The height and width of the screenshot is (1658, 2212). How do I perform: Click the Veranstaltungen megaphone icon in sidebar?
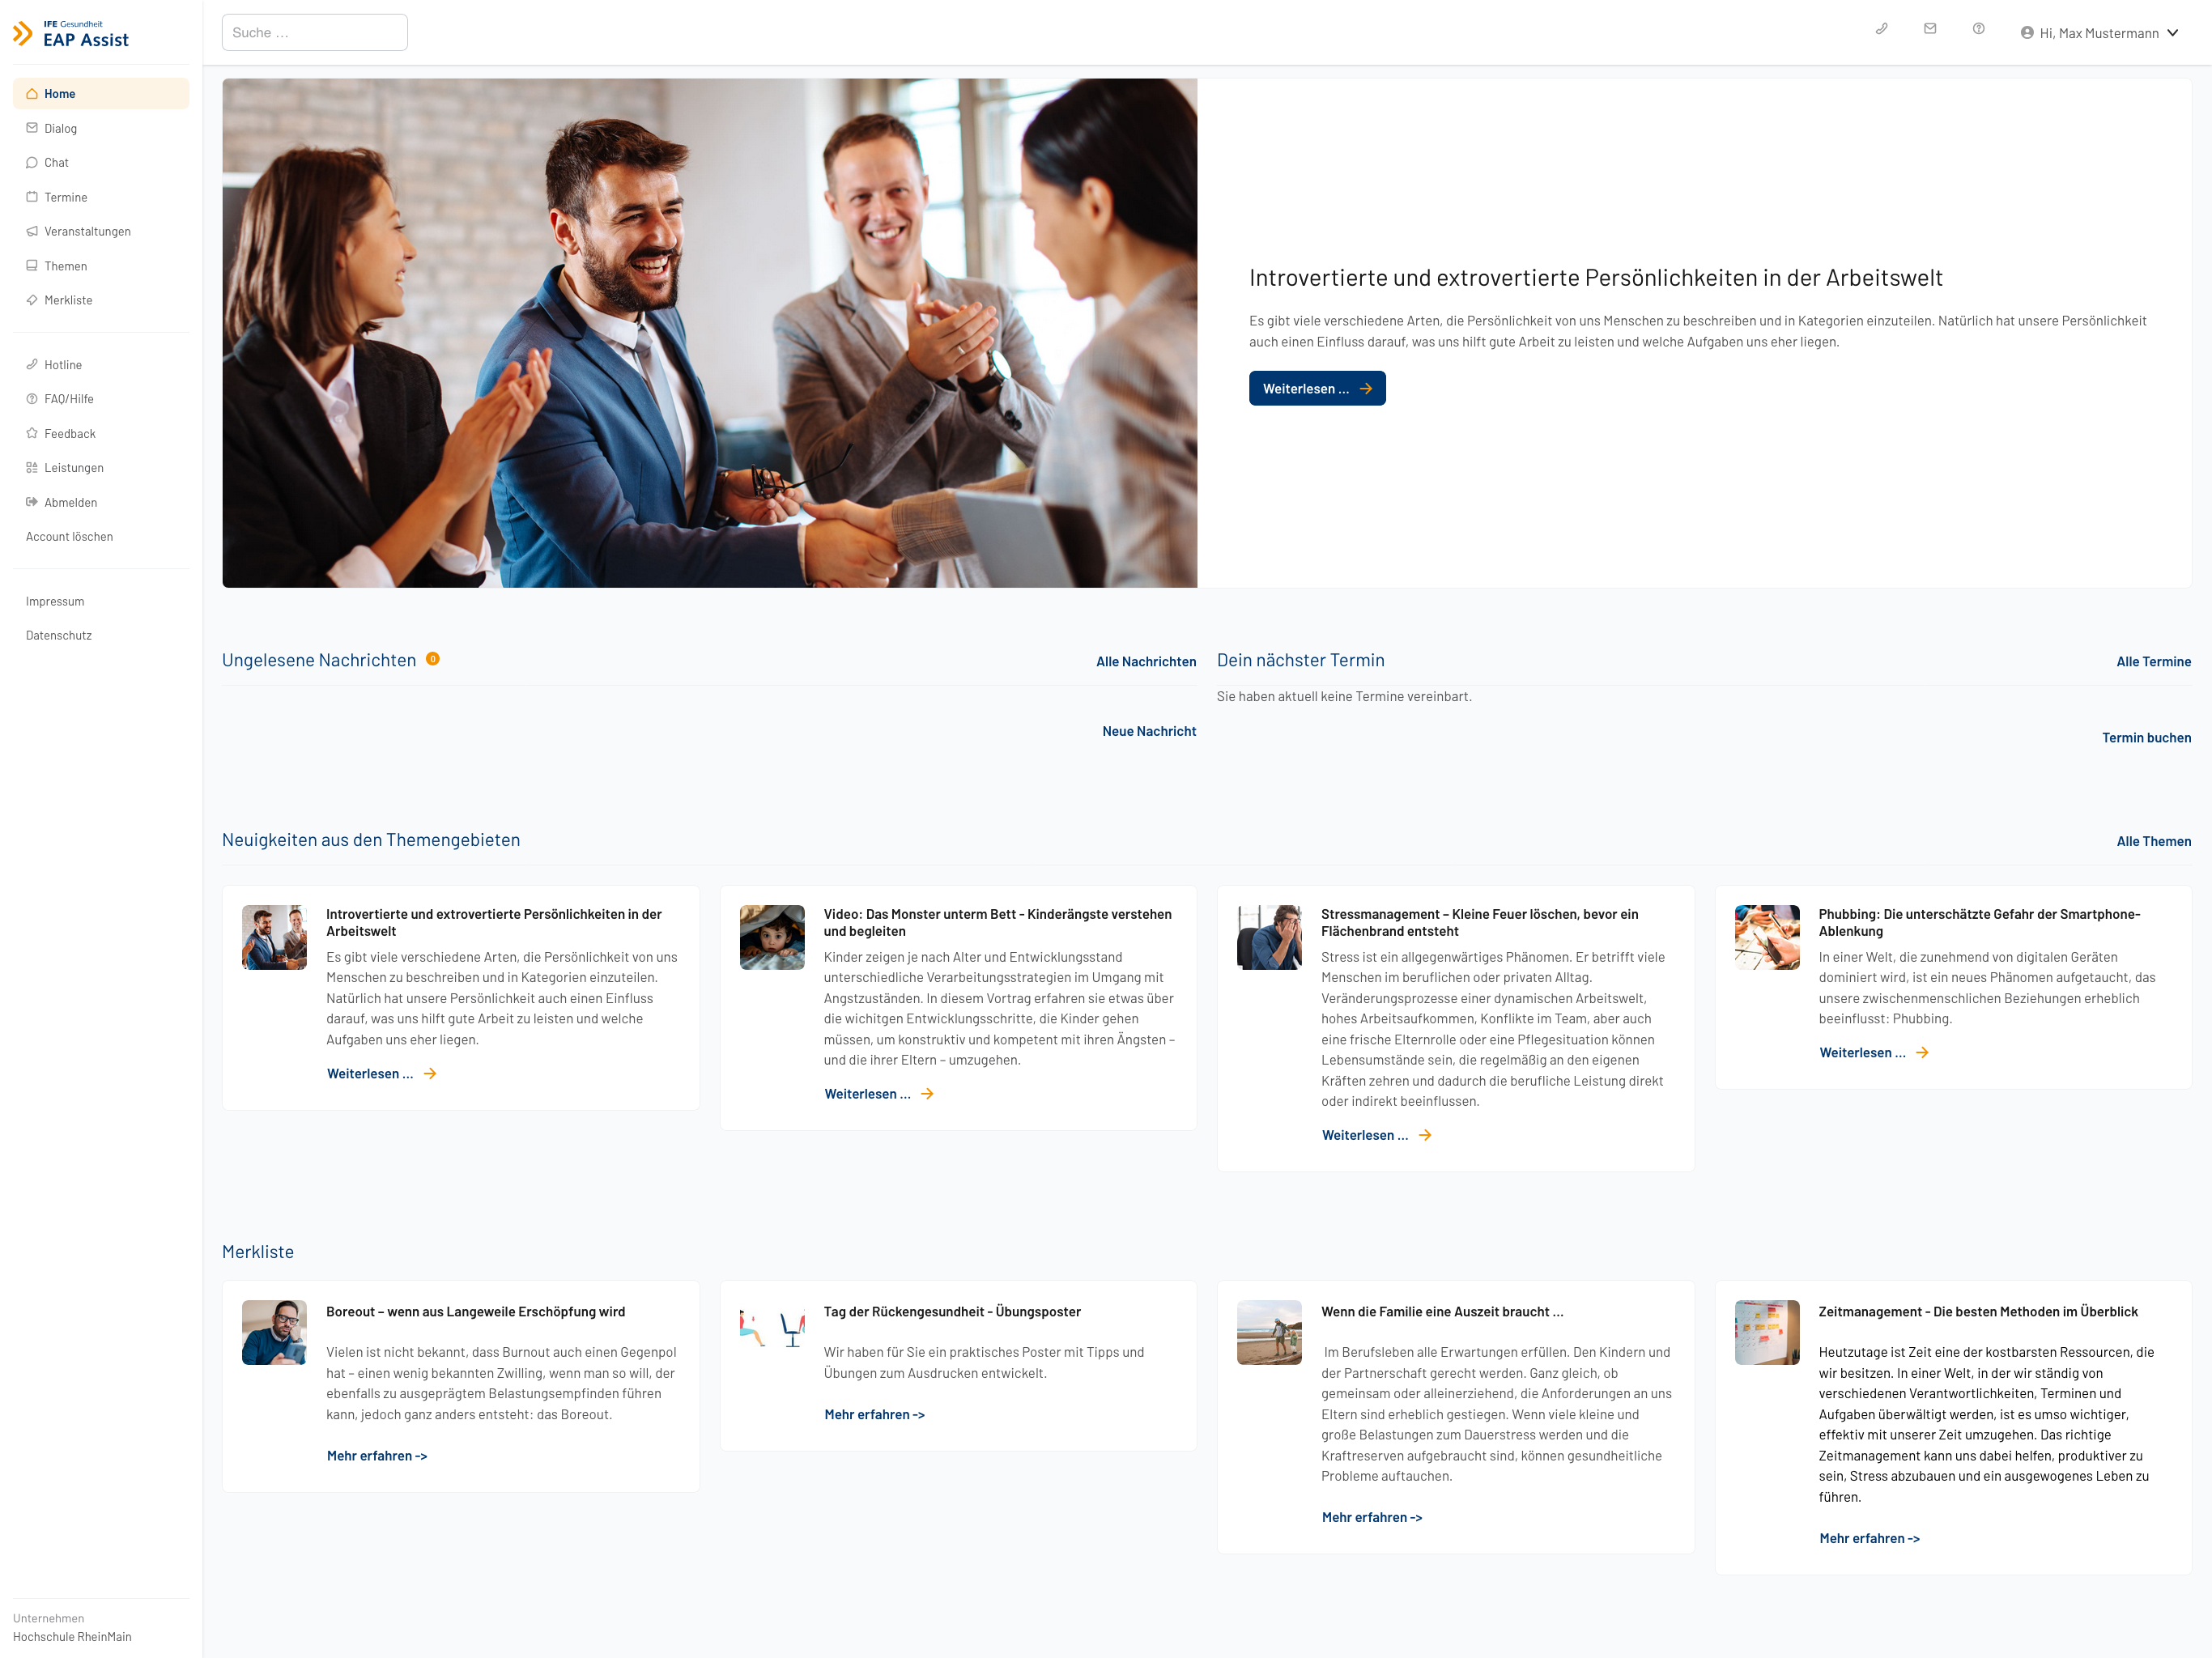pos(32,231)
